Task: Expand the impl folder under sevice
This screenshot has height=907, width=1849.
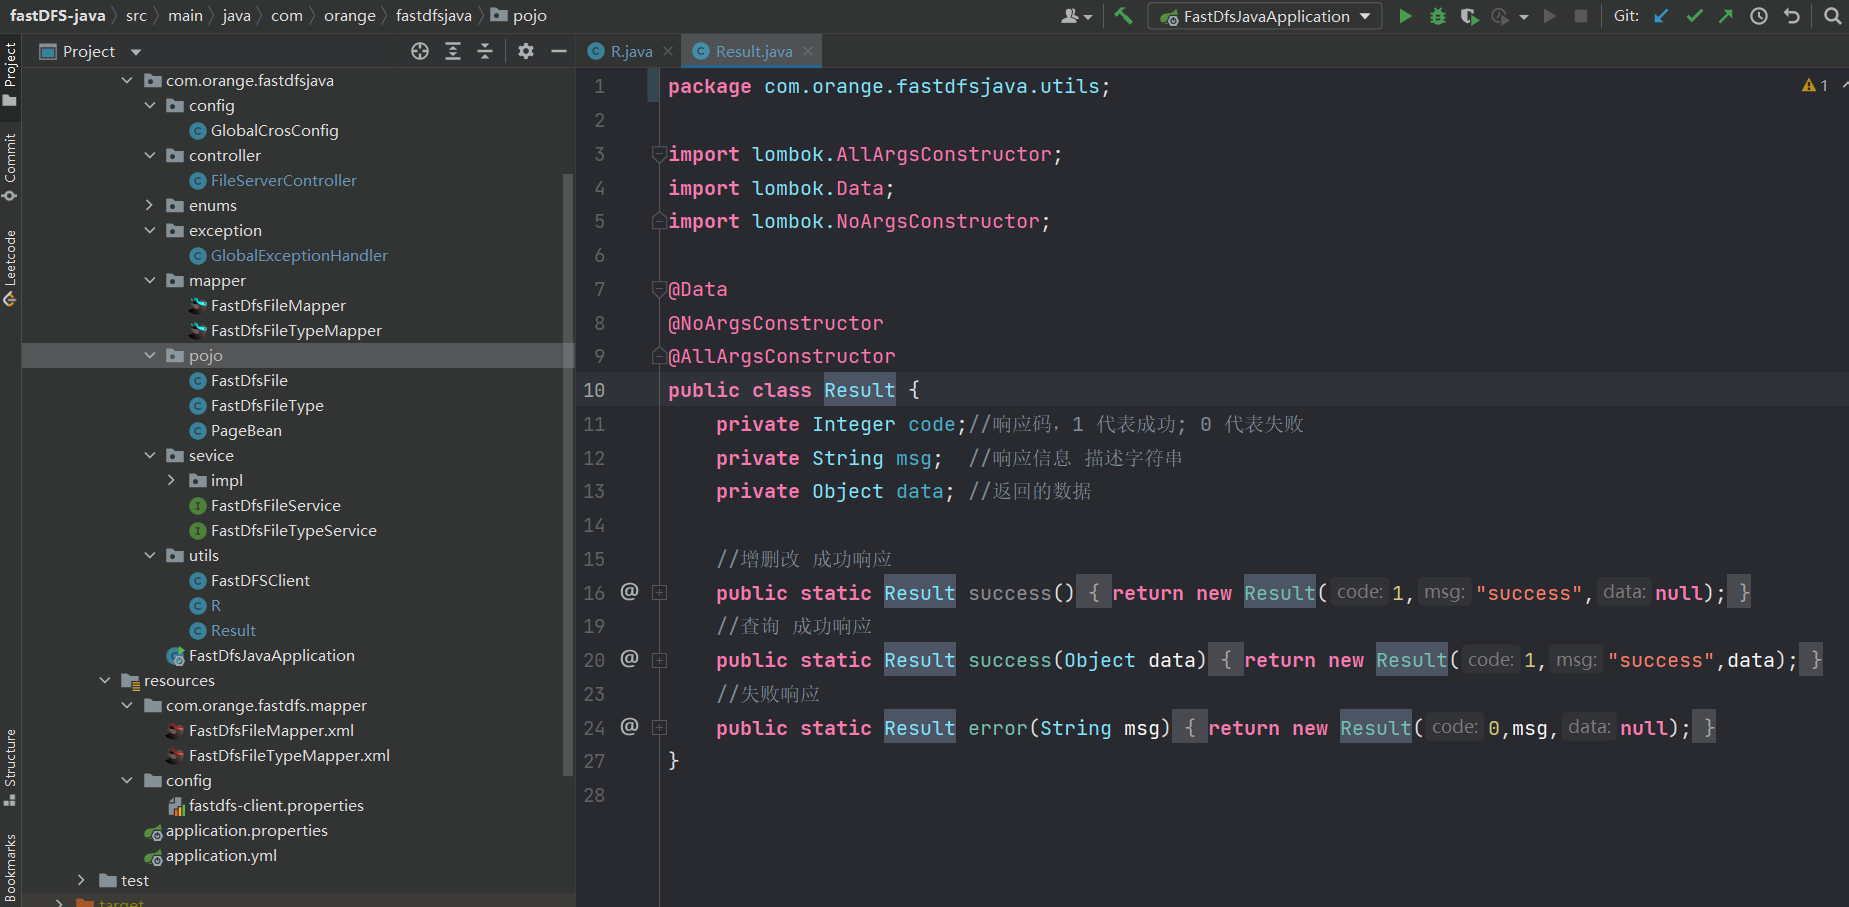Action: [x=172, y=480]
